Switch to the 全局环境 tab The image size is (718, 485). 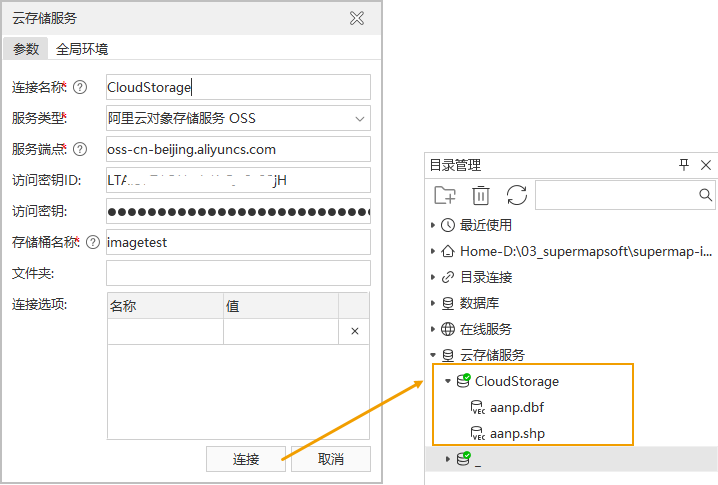coord(82,49)
